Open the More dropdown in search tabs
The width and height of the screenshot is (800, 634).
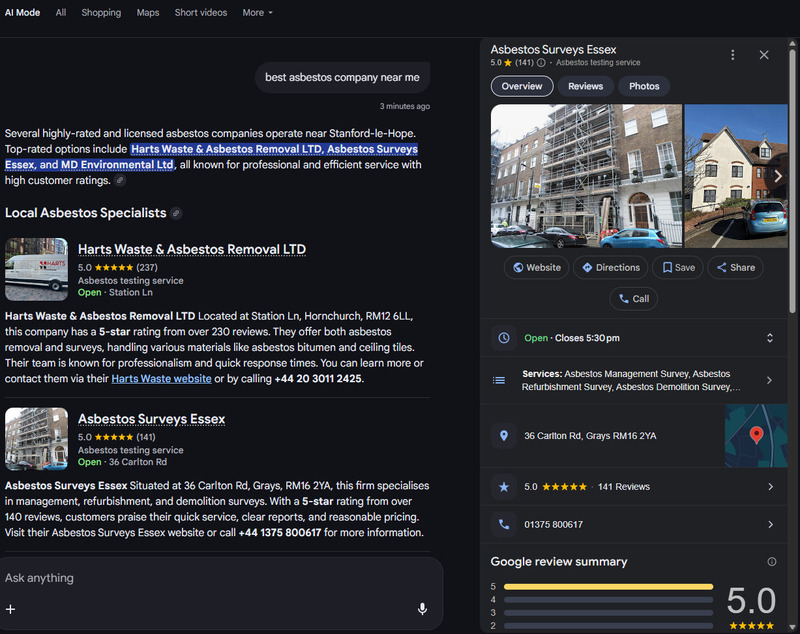click(x=257, y=12)
